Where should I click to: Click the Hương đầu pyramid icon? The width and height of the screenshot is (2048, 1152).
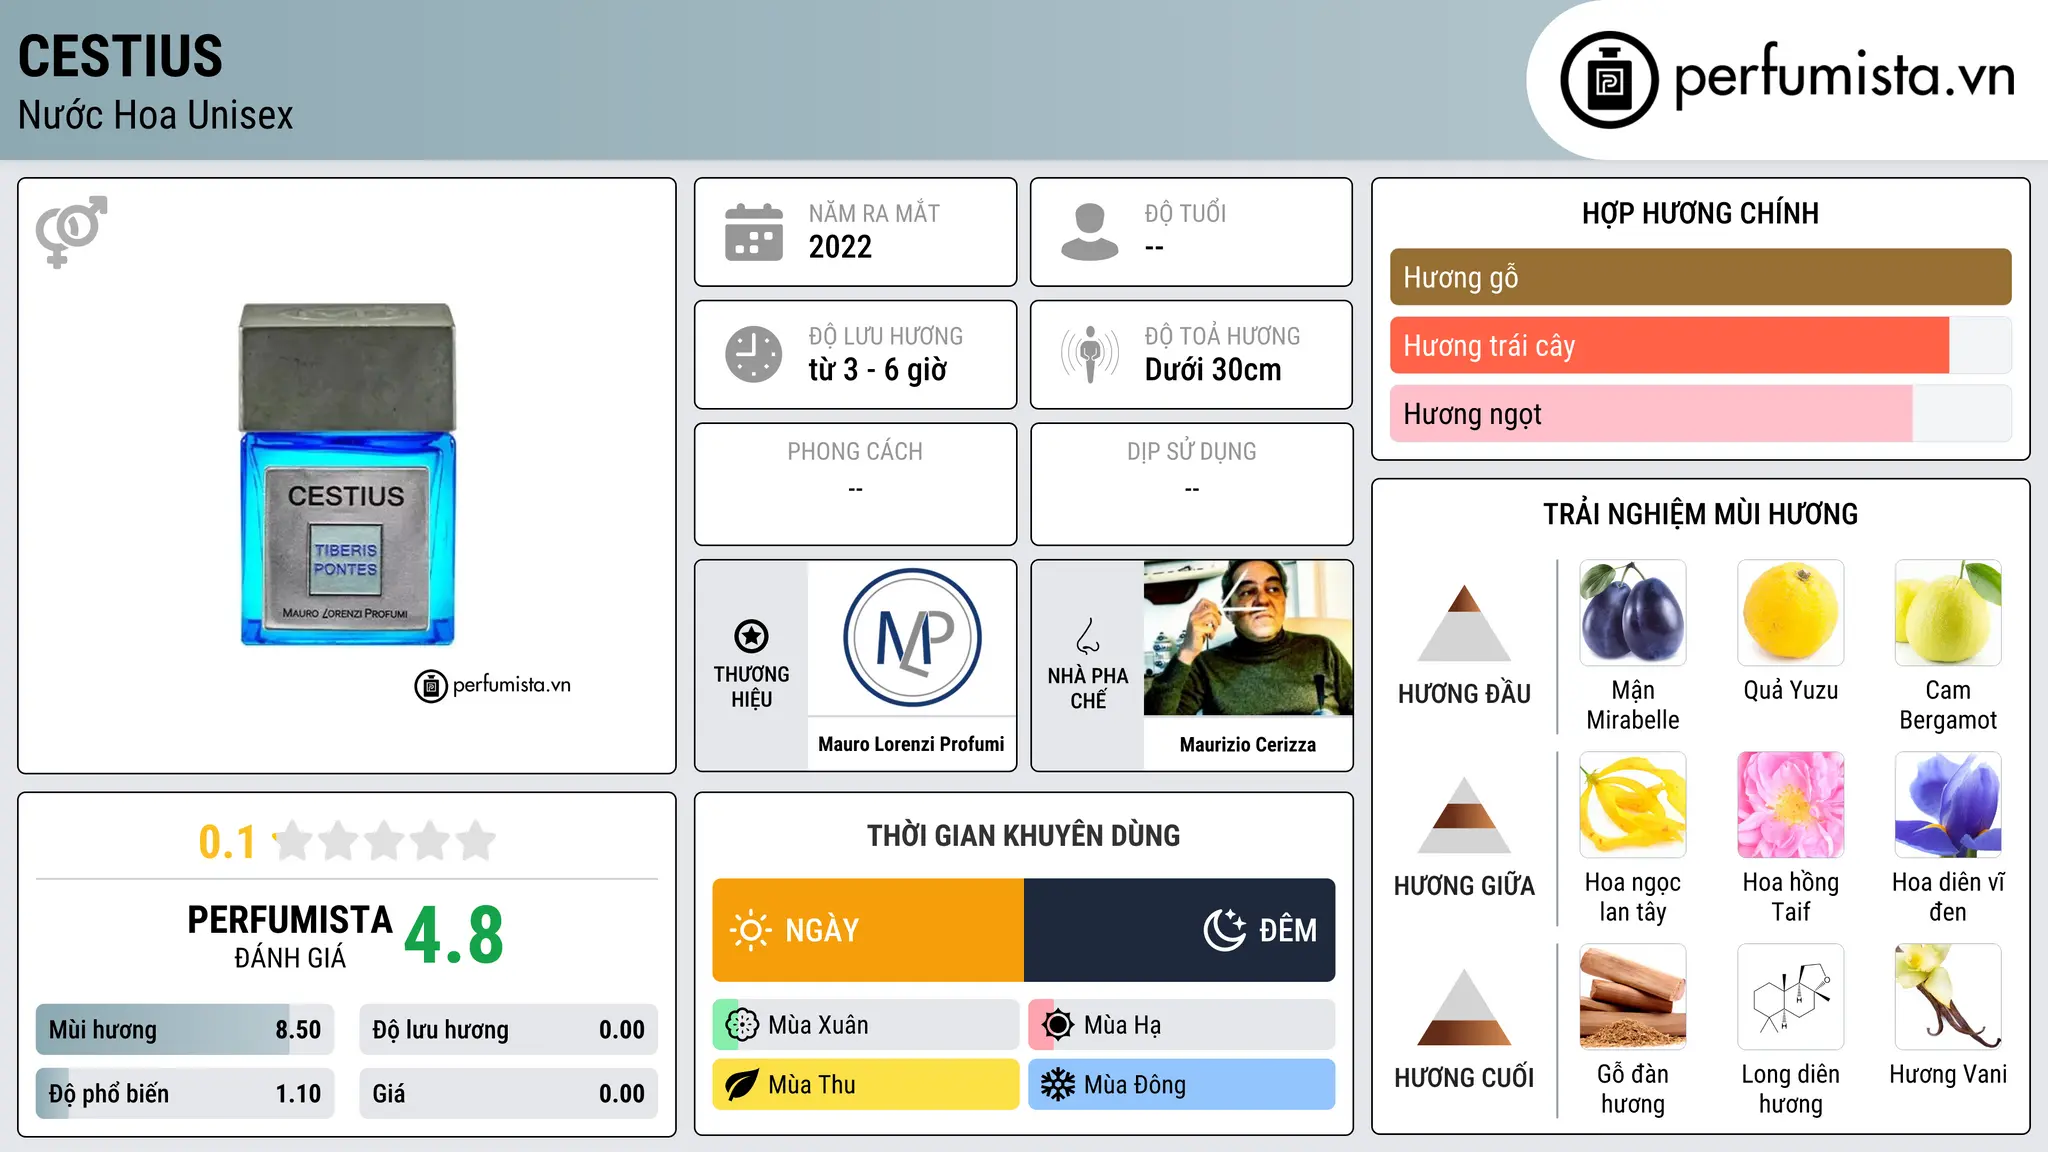(1464, 622)
